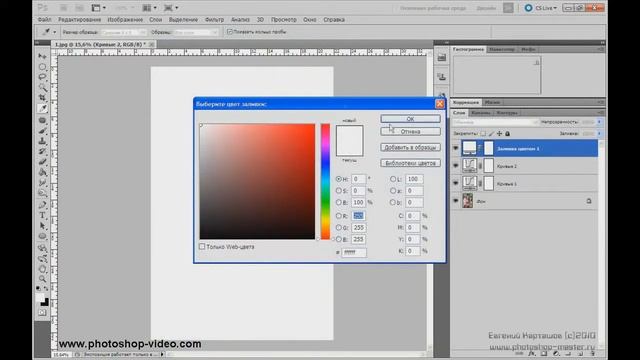Select the H hue radio button

(338, 179)
